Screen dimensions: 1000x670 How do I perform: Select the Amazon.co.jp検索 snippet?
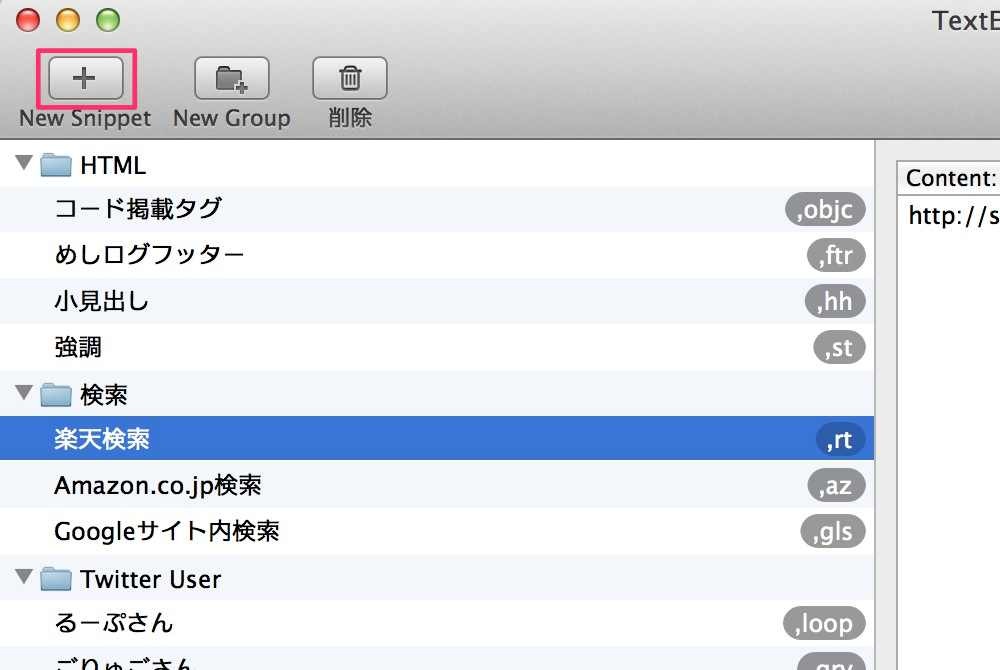click(437, 485)
